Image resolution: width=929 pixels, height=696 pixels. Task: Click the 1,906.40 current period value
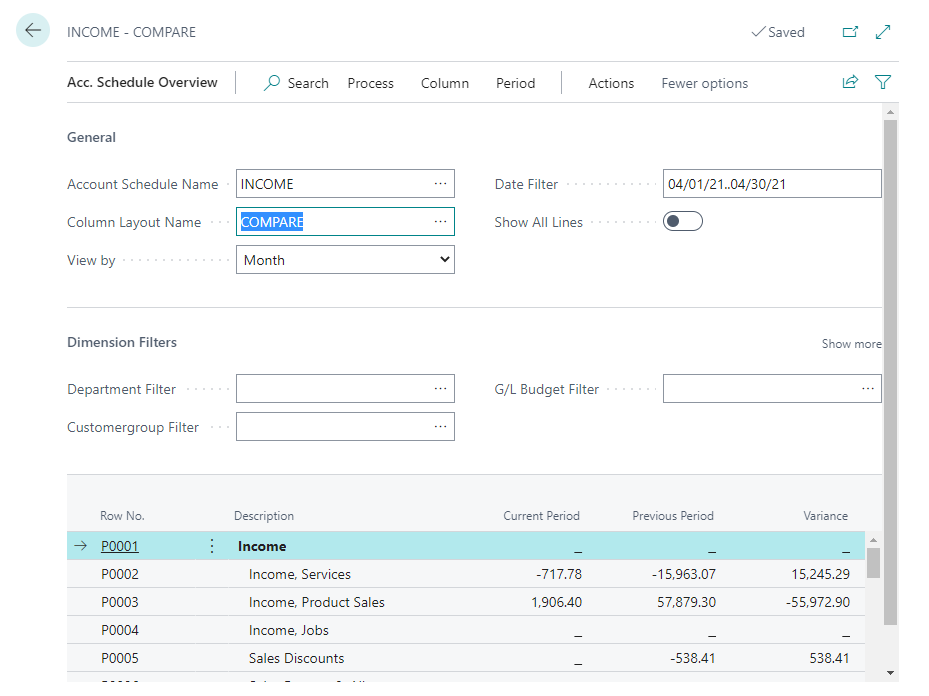point(556,602)
